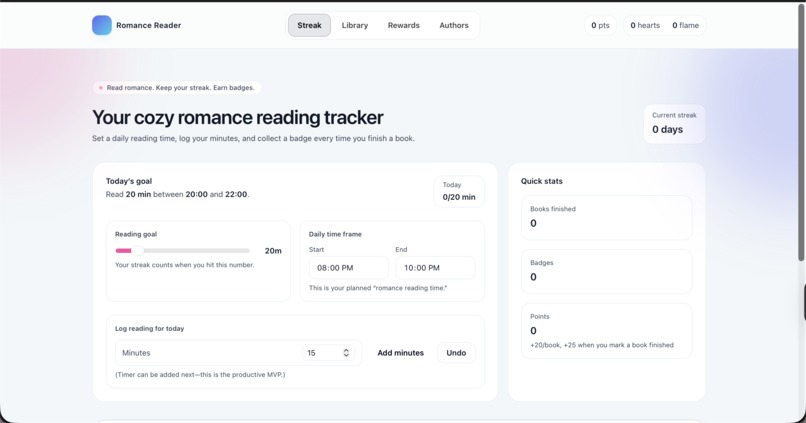Click the page vertical scrollbar

tap(801, 134)
